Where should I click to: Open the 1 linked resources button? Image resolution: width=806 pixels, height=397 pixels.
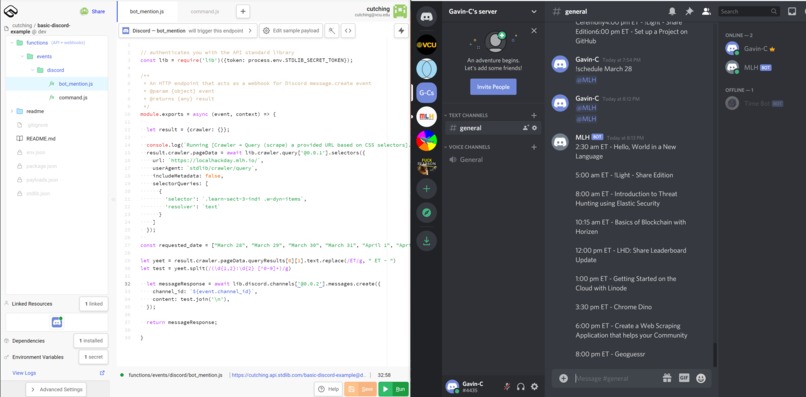click(94, 304)
